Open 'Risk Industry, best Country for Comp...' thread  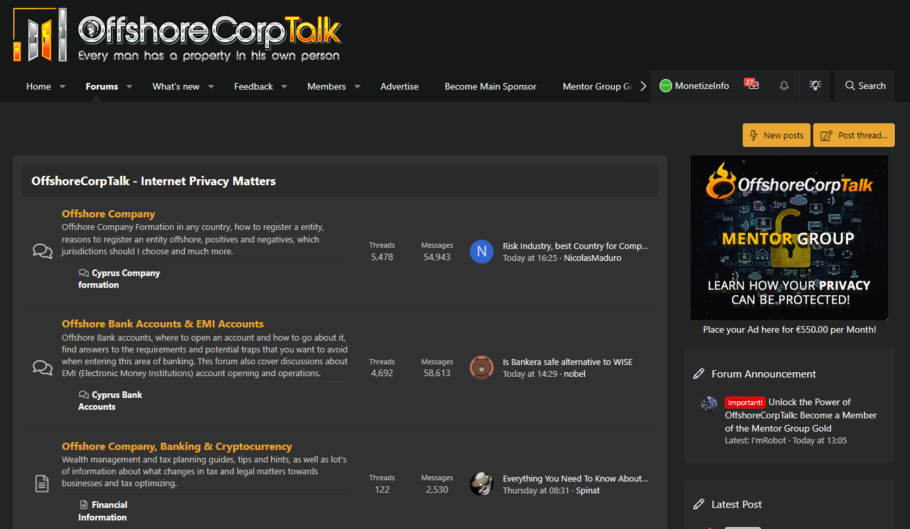[x=575, y=246]
